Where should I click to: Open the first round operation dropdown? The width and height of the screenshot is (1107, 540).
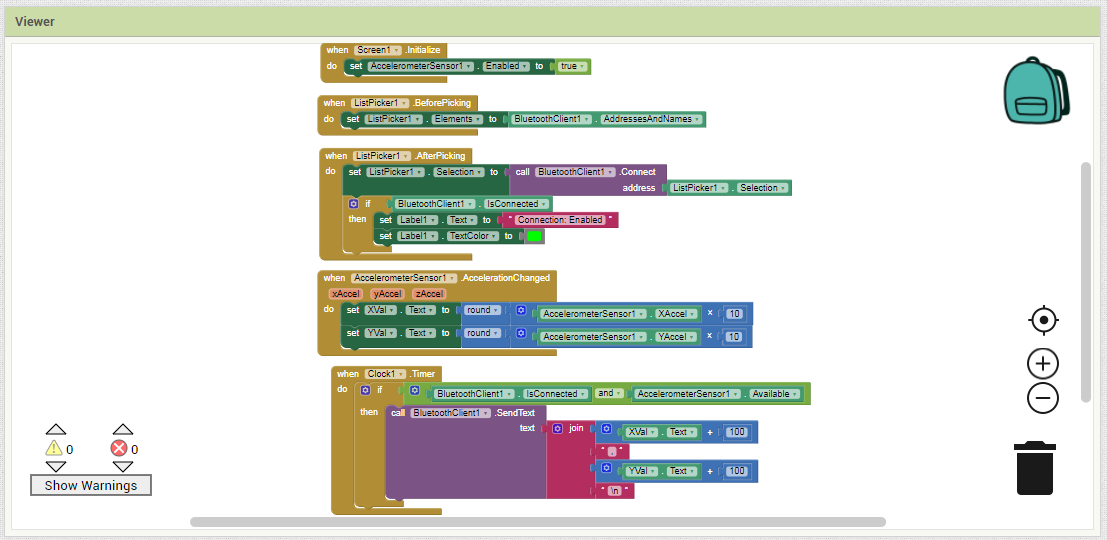(x=483, y=311)
